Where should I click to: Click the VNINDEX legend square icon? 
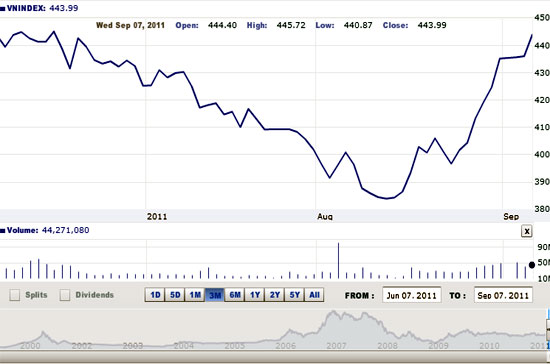(2, 8)
